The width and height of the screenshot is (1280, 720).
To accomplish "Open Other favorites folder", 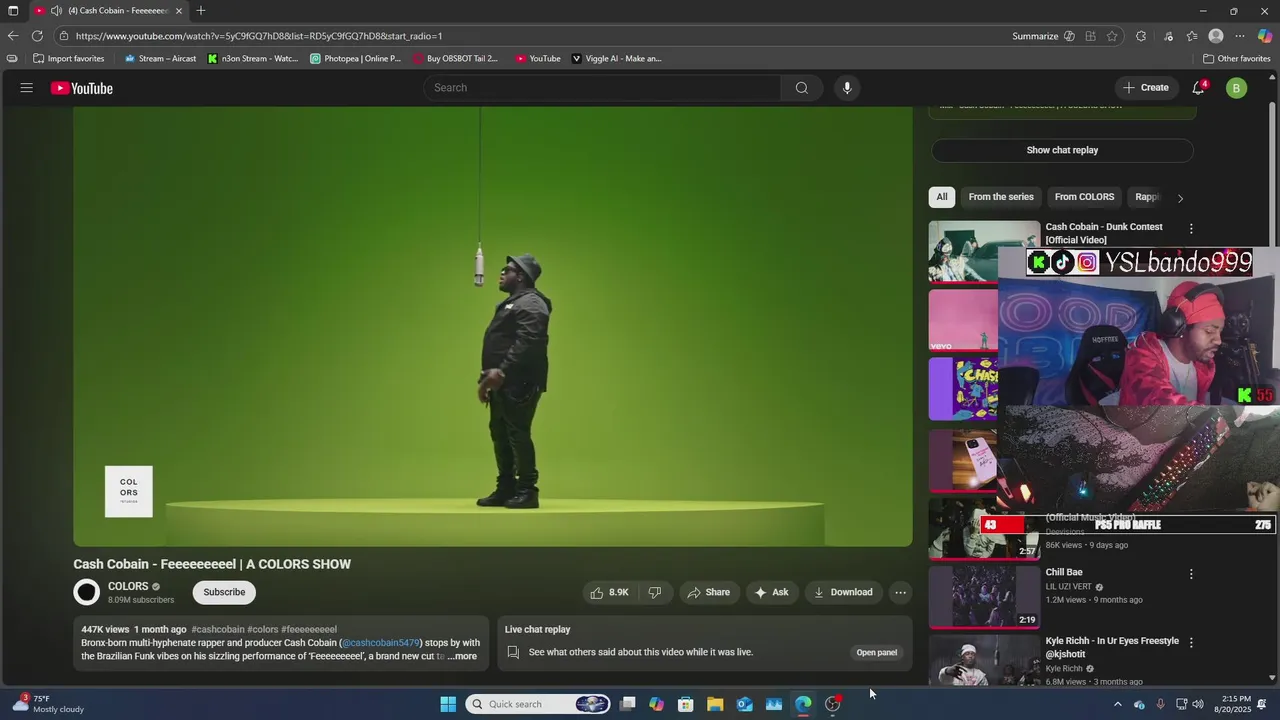I will (1236, 58).
